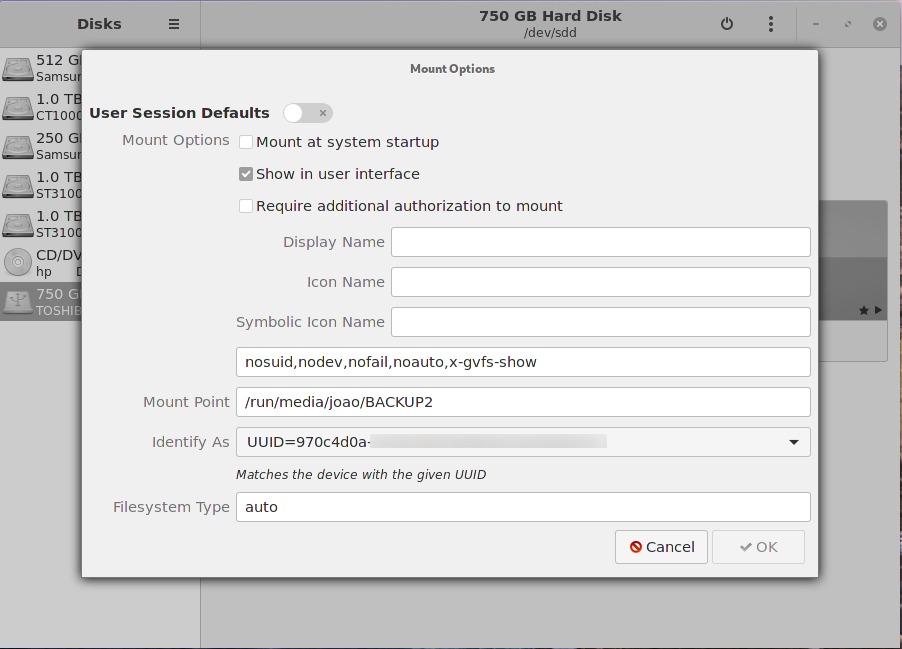
Task: Click the Mount Point field
Action: 523,402
